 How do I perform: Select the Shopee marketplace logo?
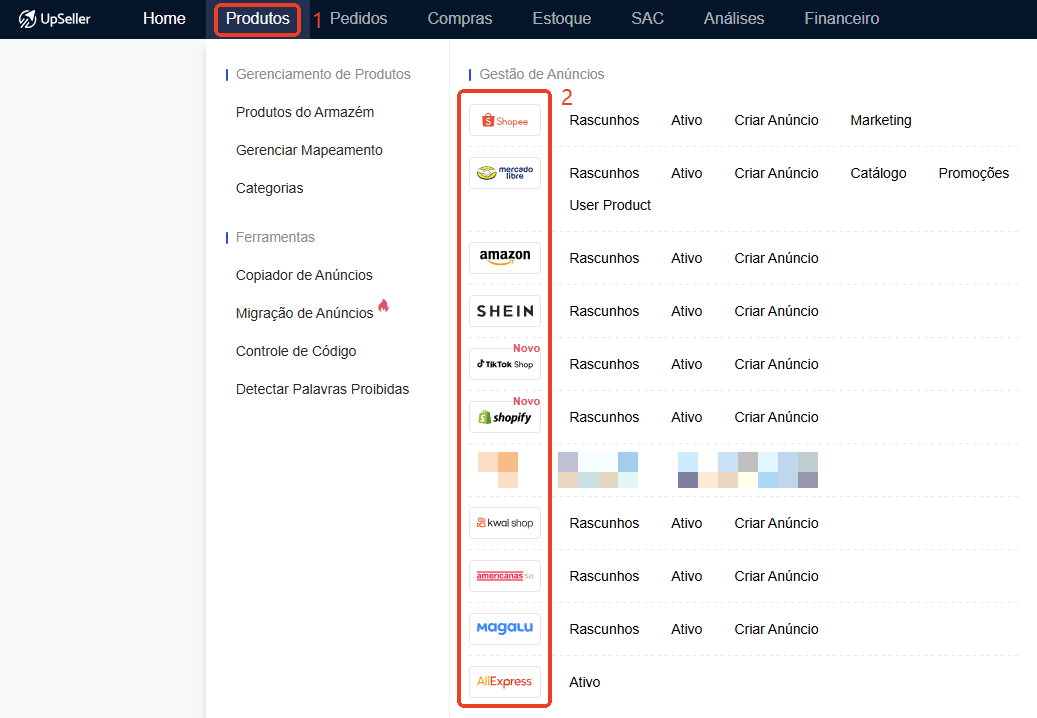tap(505, 120)
